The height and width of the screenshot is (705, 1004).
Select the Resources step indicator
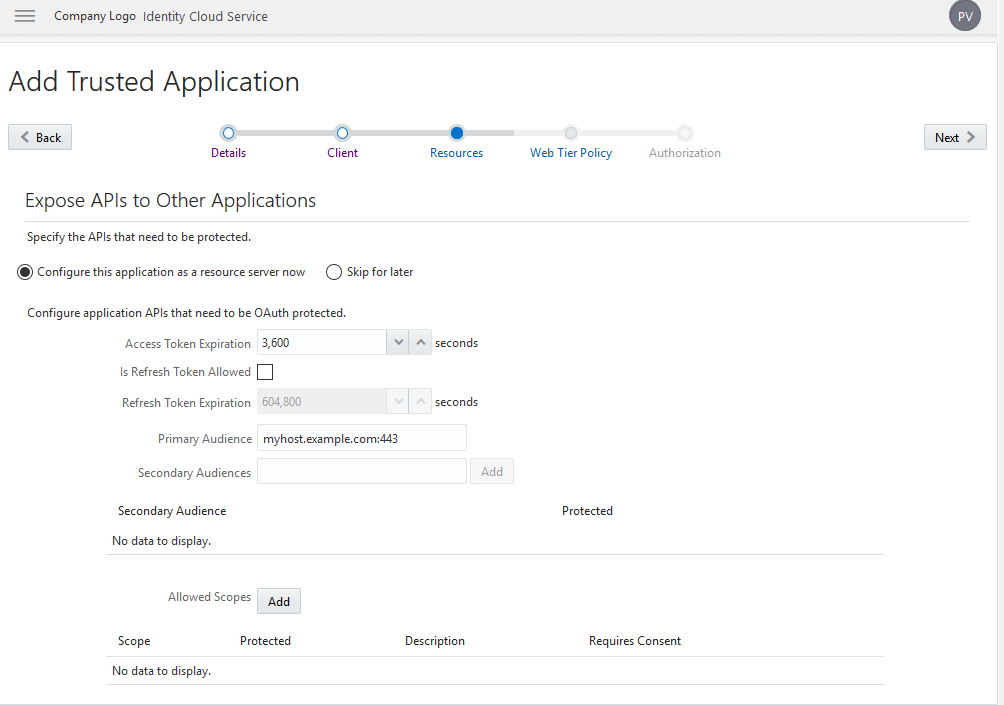457,132
